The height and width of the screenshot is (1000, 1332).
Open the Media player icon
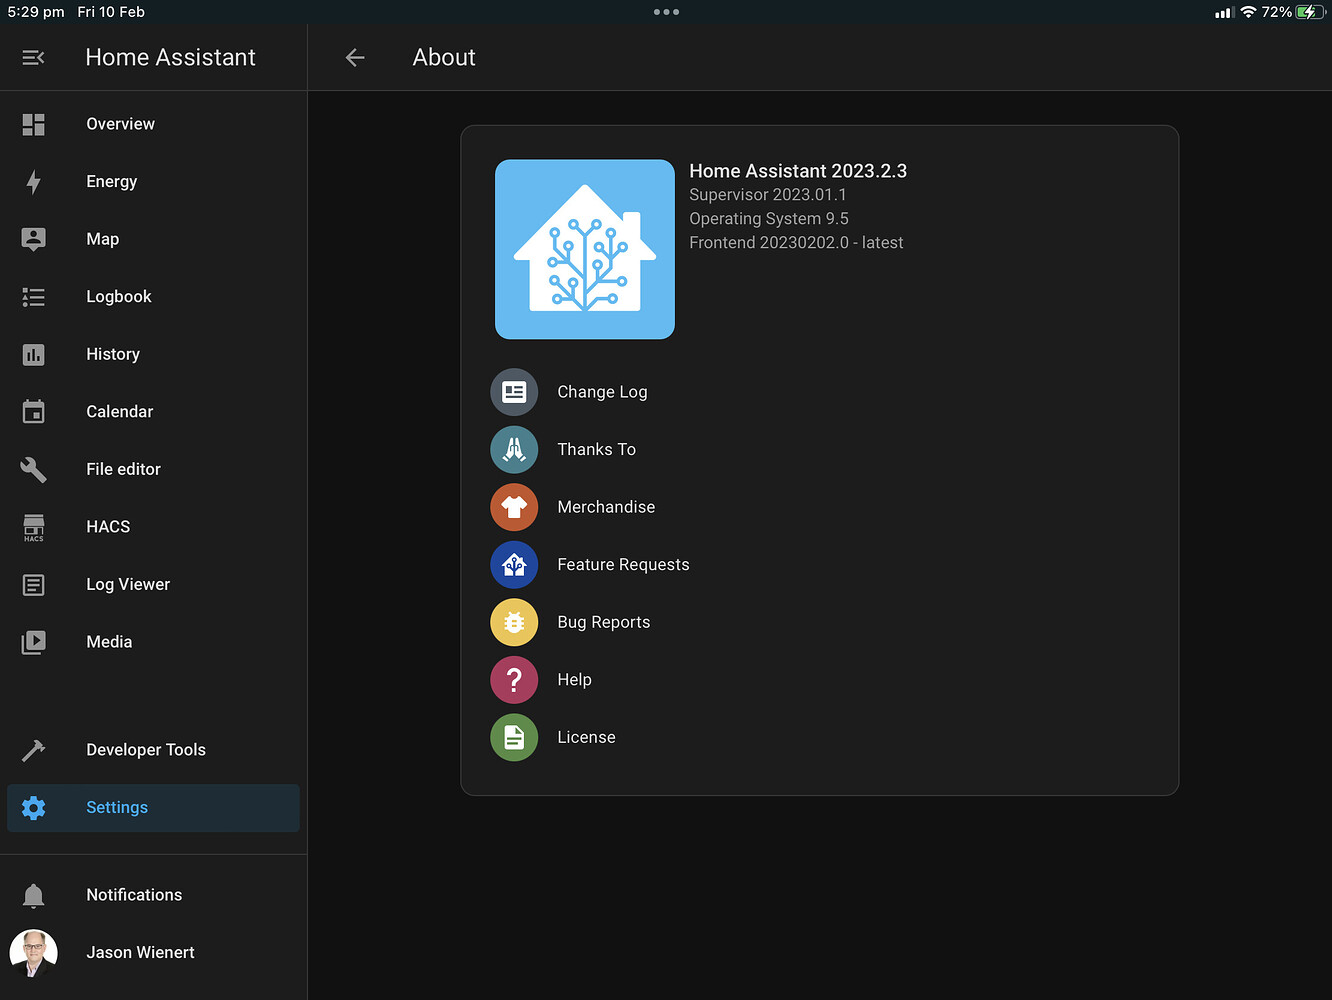33,642
